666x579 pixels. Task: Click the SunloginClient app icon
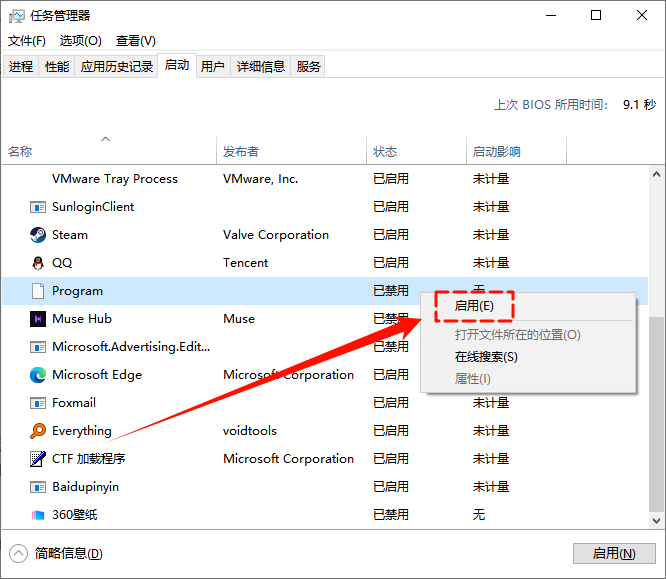38,207
